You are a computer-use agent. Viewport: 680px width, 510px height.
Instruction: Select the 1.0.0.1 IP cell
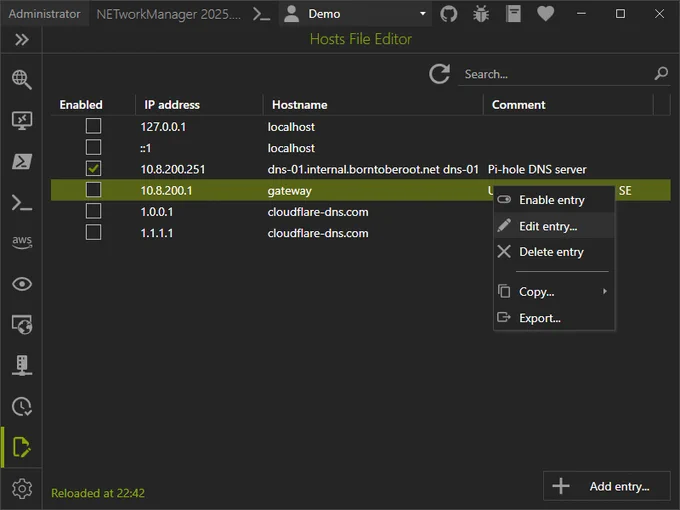click(157, 212)
